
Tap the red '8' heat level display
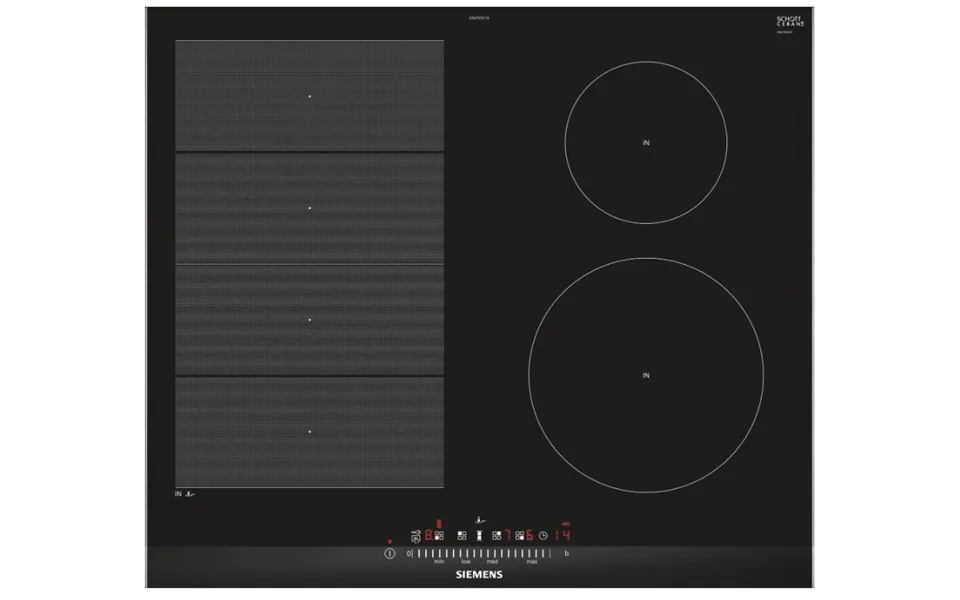pos(429,536)
